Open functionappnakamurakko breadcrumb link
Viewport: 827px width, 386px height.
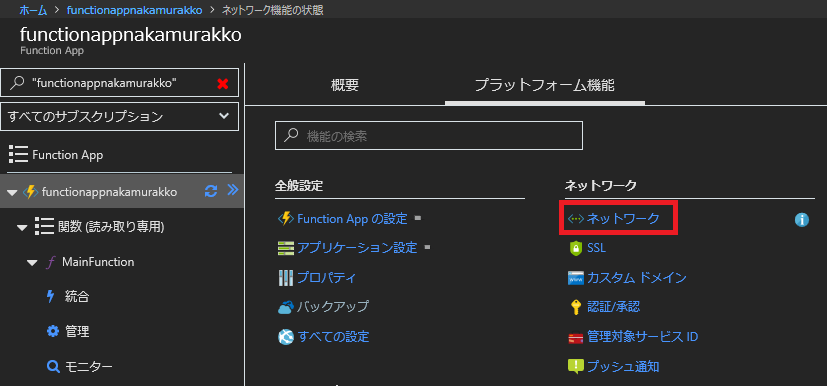(134, 10)
